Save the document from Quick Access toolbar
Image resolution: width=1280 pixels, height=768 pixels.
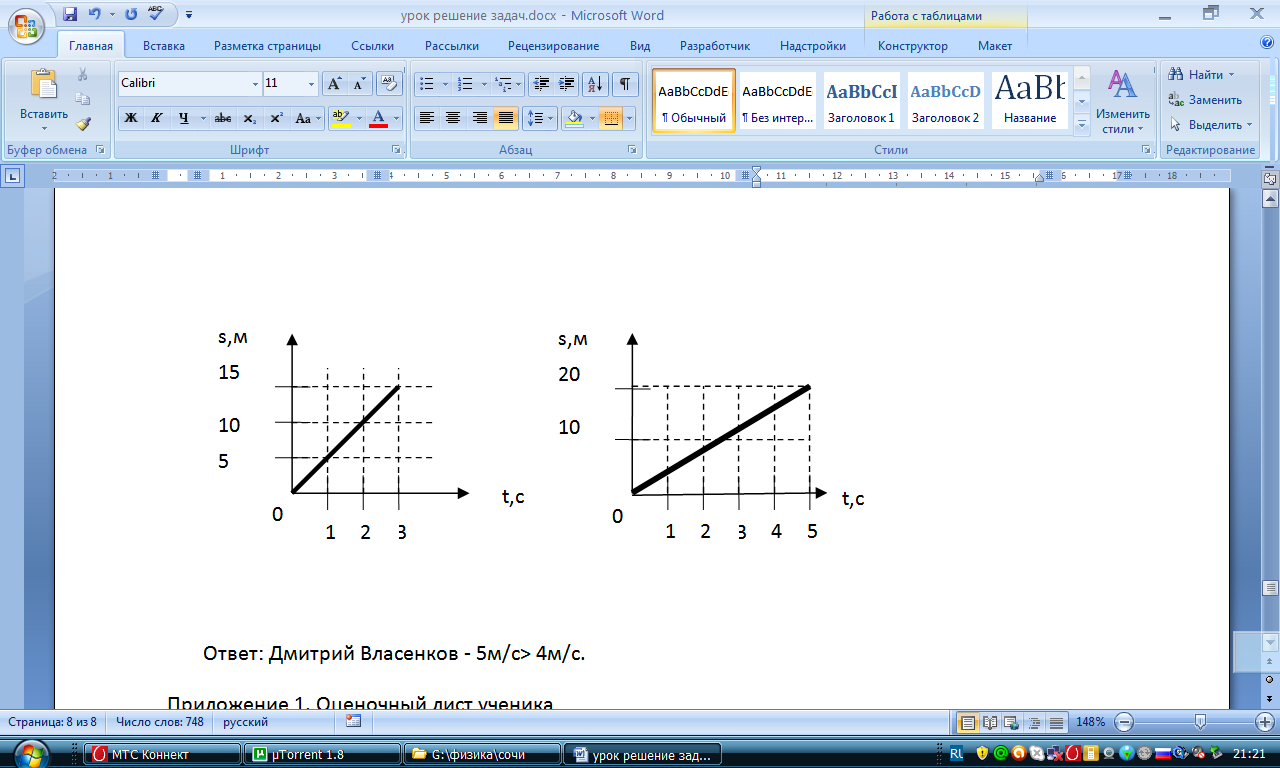pyautogui.click(x=69, y=15)
